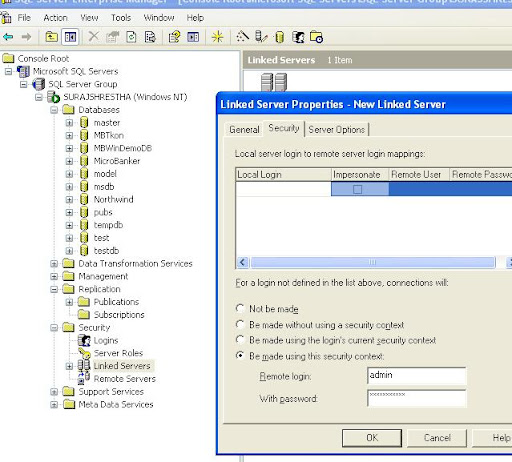Toggle the Show/Hide console tree icon
The width and height of the screenshot is (512, 462).
[x=70, y=37]
